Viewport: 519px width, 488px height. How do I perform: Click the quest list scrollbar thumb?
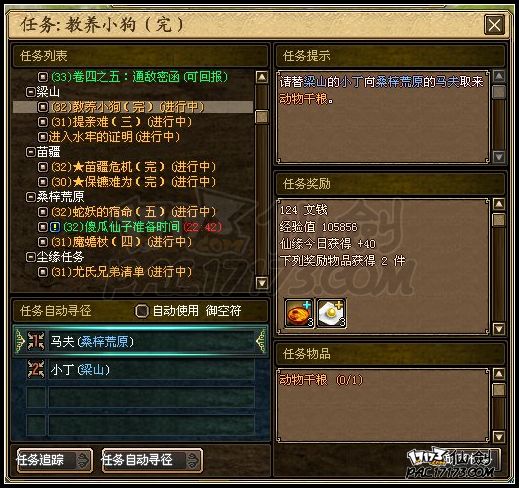[262, 117]
